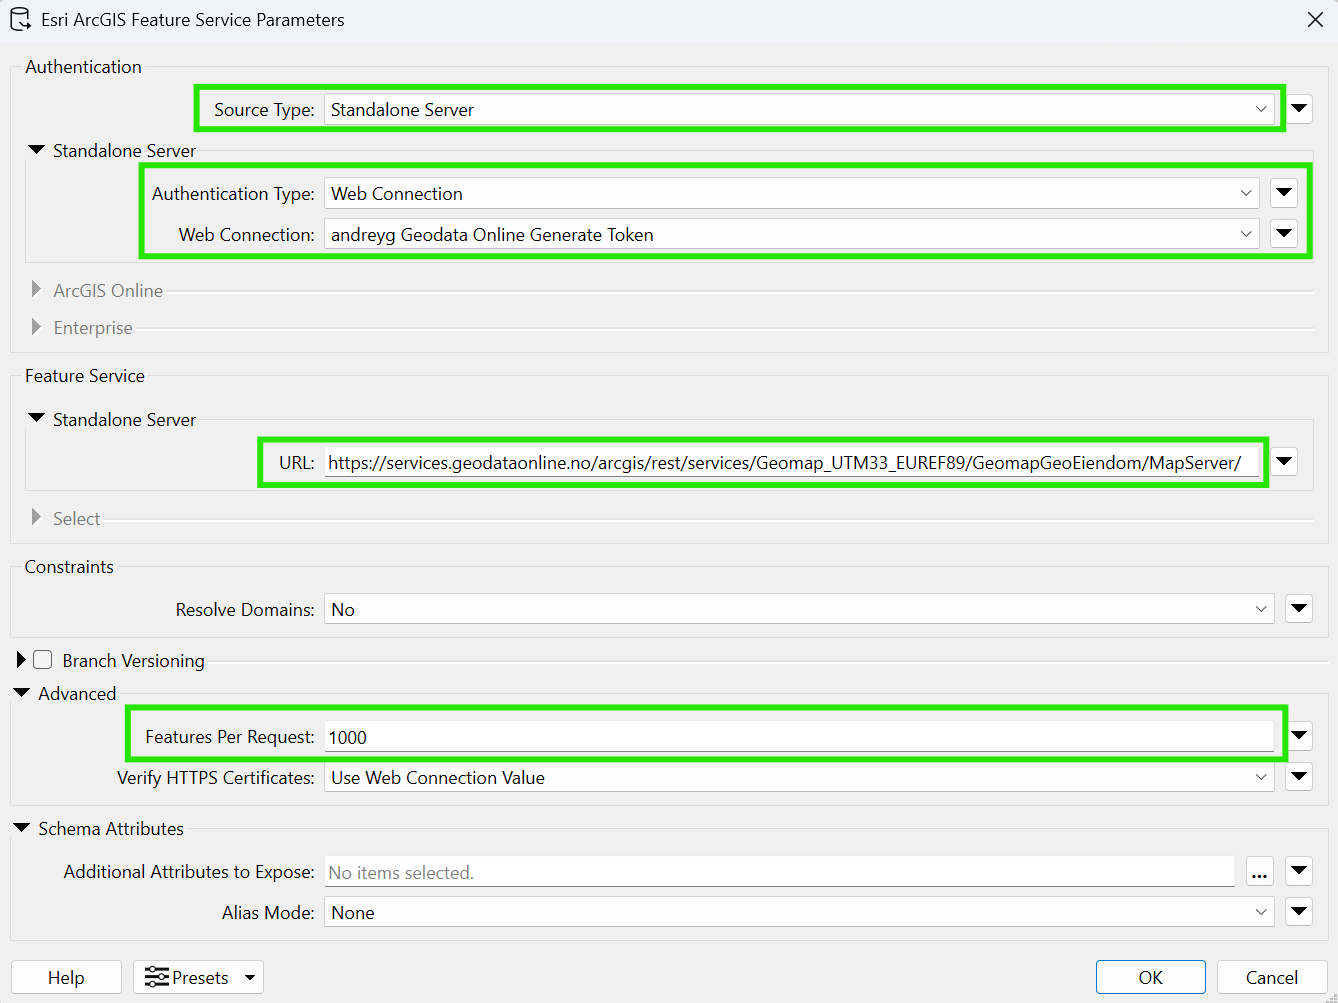Open the Web Connection dropdown
1338x1003 pixels.
(791, 234)
